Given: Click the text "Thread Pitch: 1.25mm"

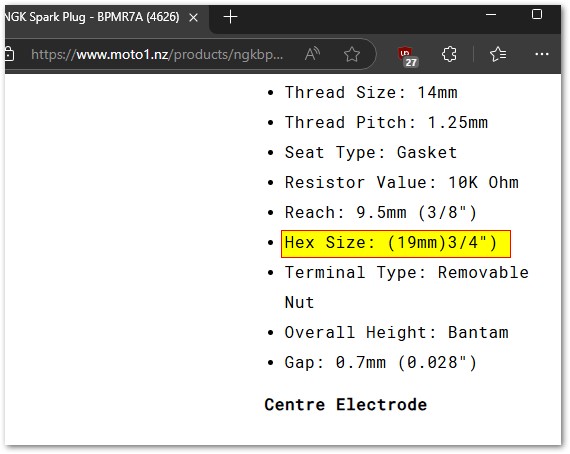Looking at the screenshot, I should coord(386,122).
